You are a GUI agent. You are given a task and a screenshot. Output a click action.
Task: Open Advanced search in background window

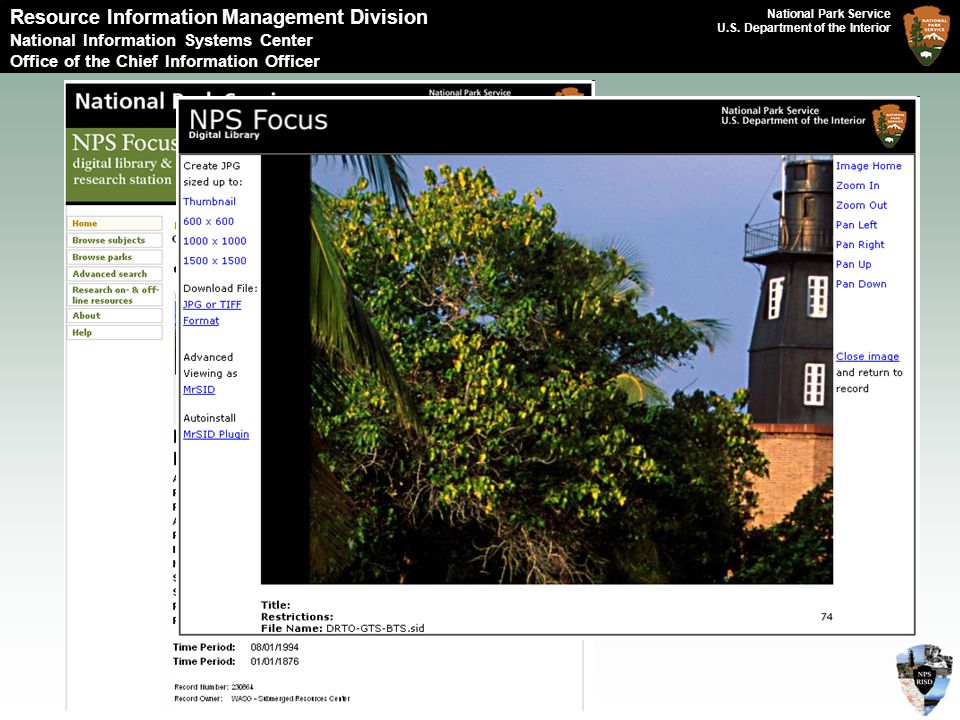tap(114, 274)
